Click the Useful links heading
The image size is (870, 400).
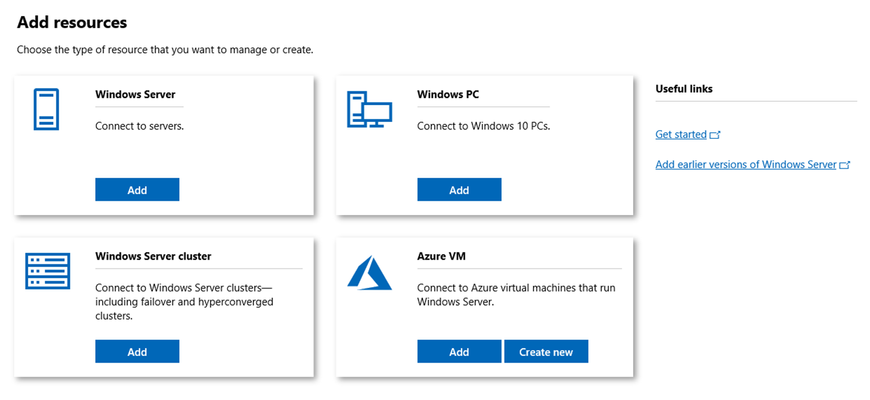[x=684, y=89]
